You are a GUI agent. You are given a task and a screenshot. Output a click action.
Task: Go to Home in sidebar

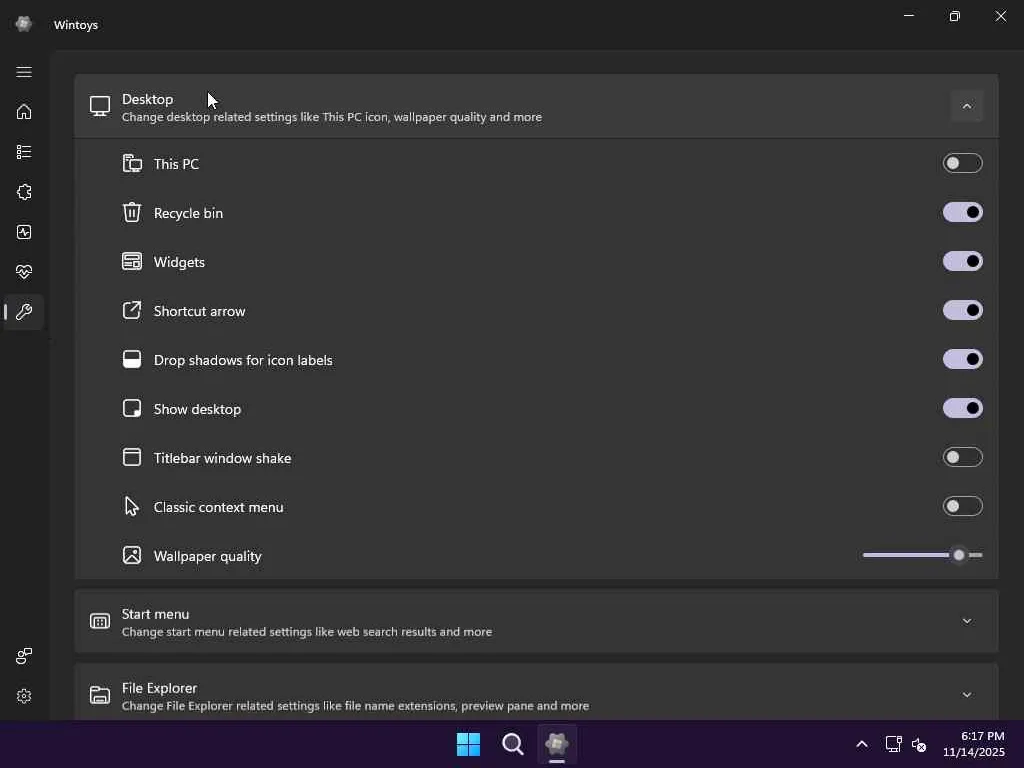24,112
